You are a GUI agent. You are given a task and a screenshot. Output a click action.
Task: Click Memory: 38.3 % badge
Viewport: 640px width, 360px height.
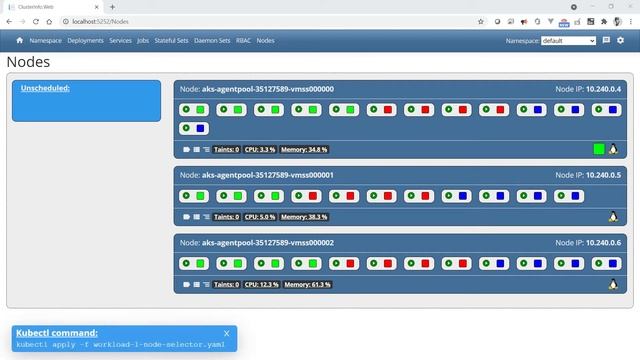coord(304,217)
